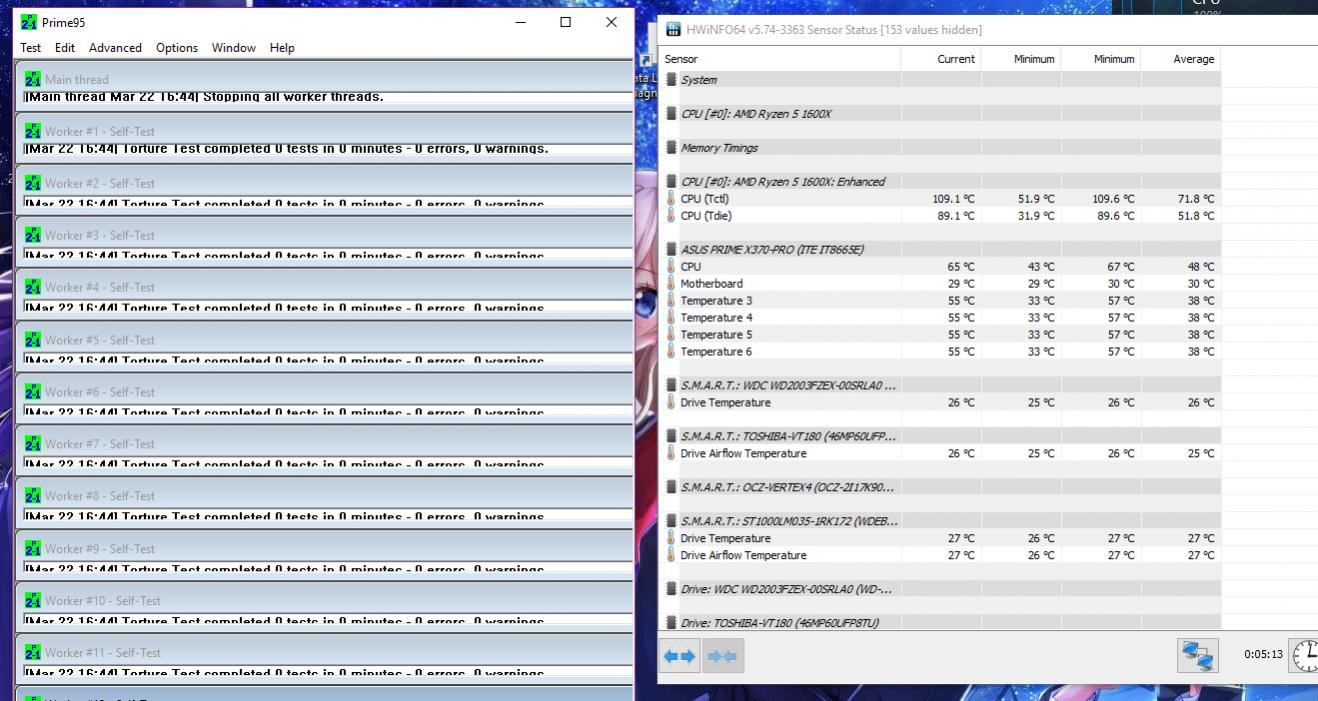1318x701 pixels.
Task: Select the Temperature 4 sensor row label
Action: click(716, 318)
